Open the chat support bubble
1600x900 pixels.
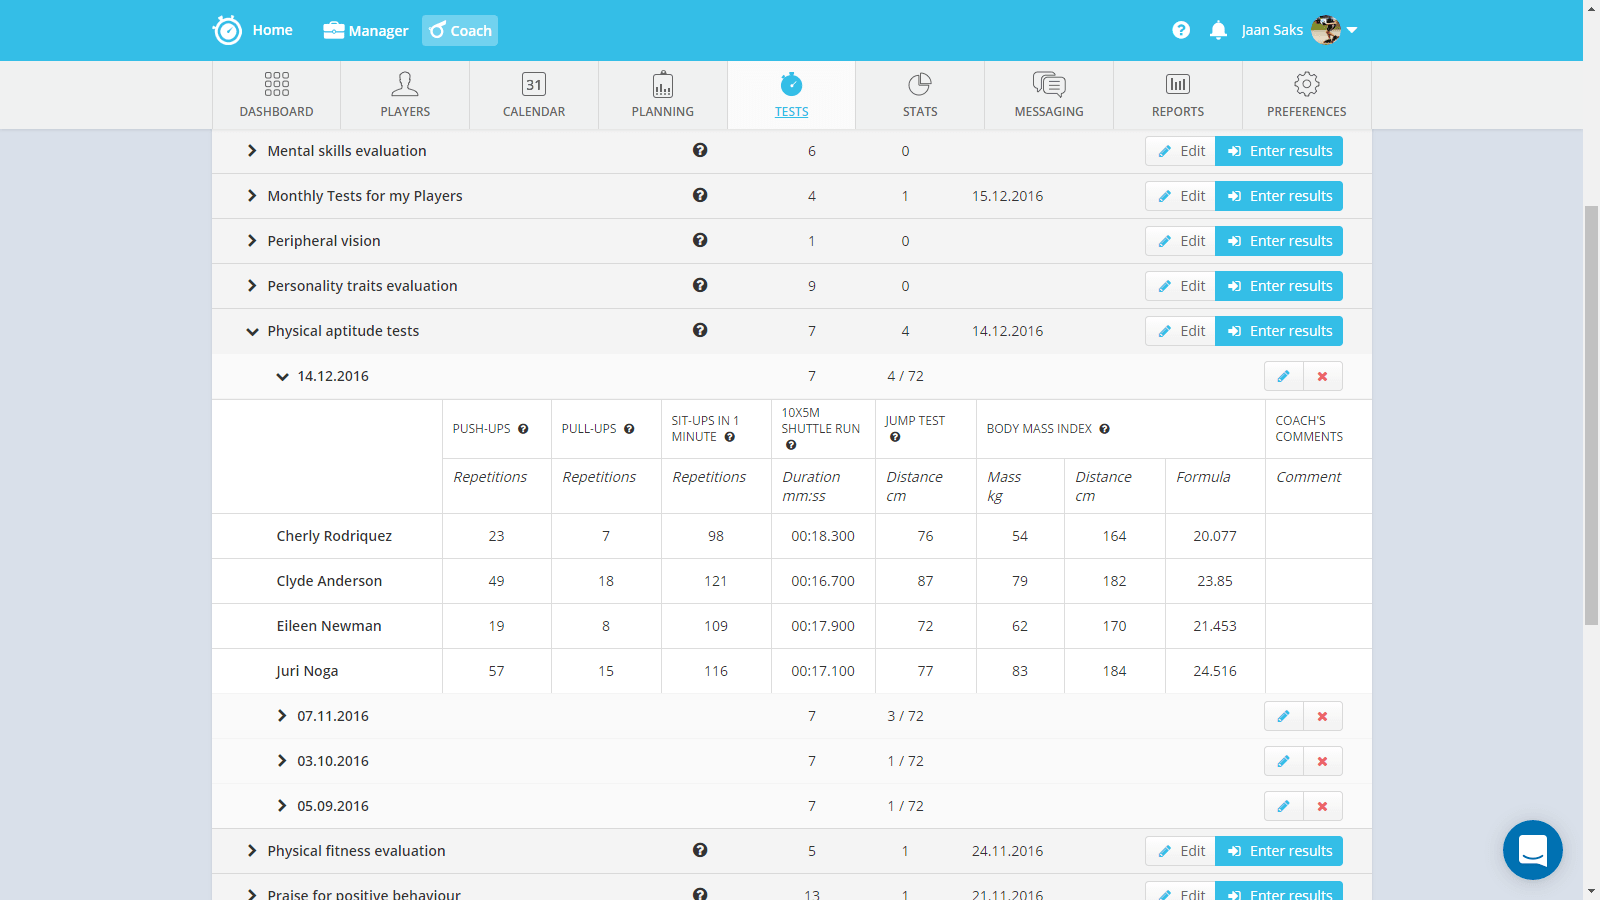pyautogui.click(x=1532, y=850)
